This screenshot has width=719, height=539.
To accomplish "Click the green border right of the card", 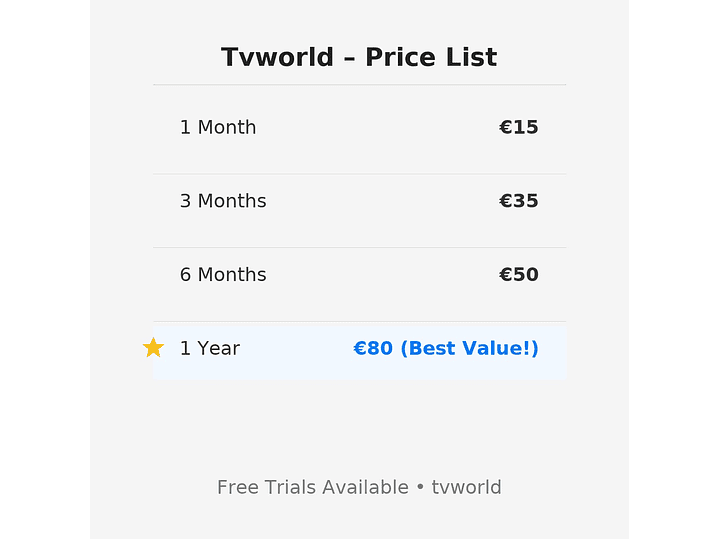I will pos(673,270).
